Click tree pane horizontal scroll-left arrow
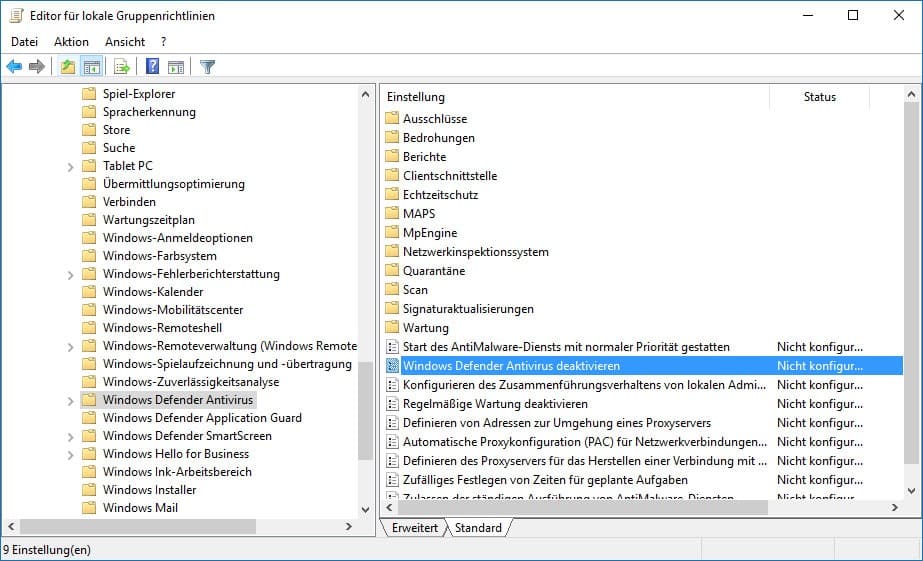Screen dimensions: 923x561 (x=11, y=526)
